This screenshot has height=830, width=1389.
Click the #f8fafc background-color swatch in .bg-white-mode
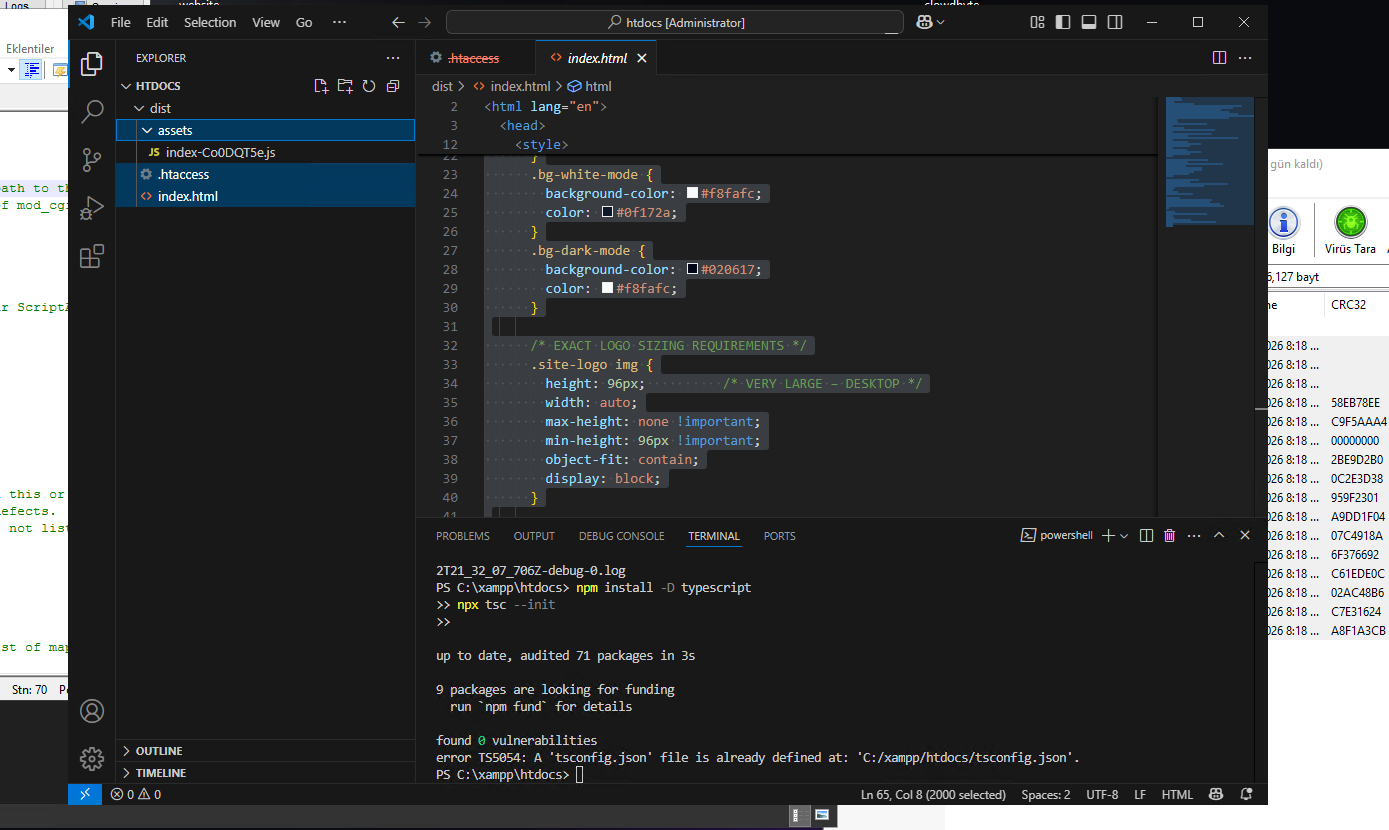(692, 193)
